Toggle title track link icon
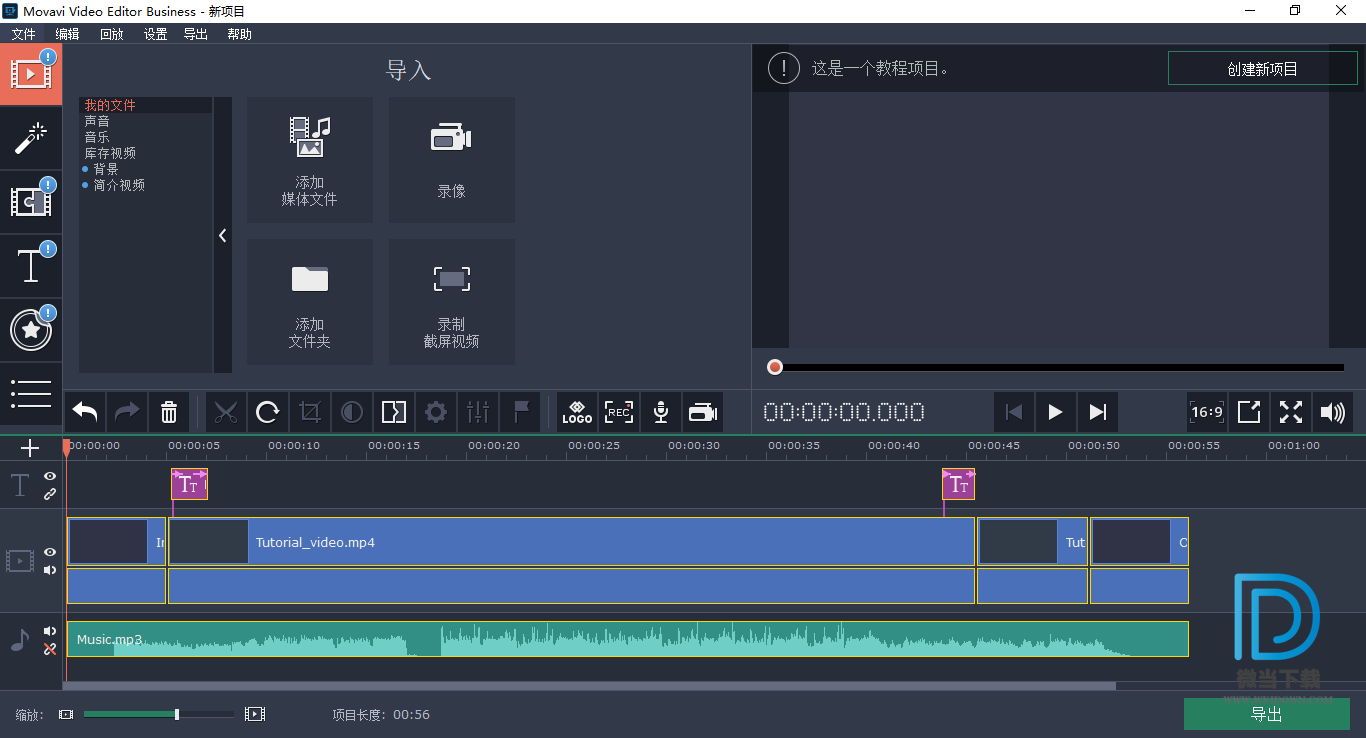 click(50, 494)
